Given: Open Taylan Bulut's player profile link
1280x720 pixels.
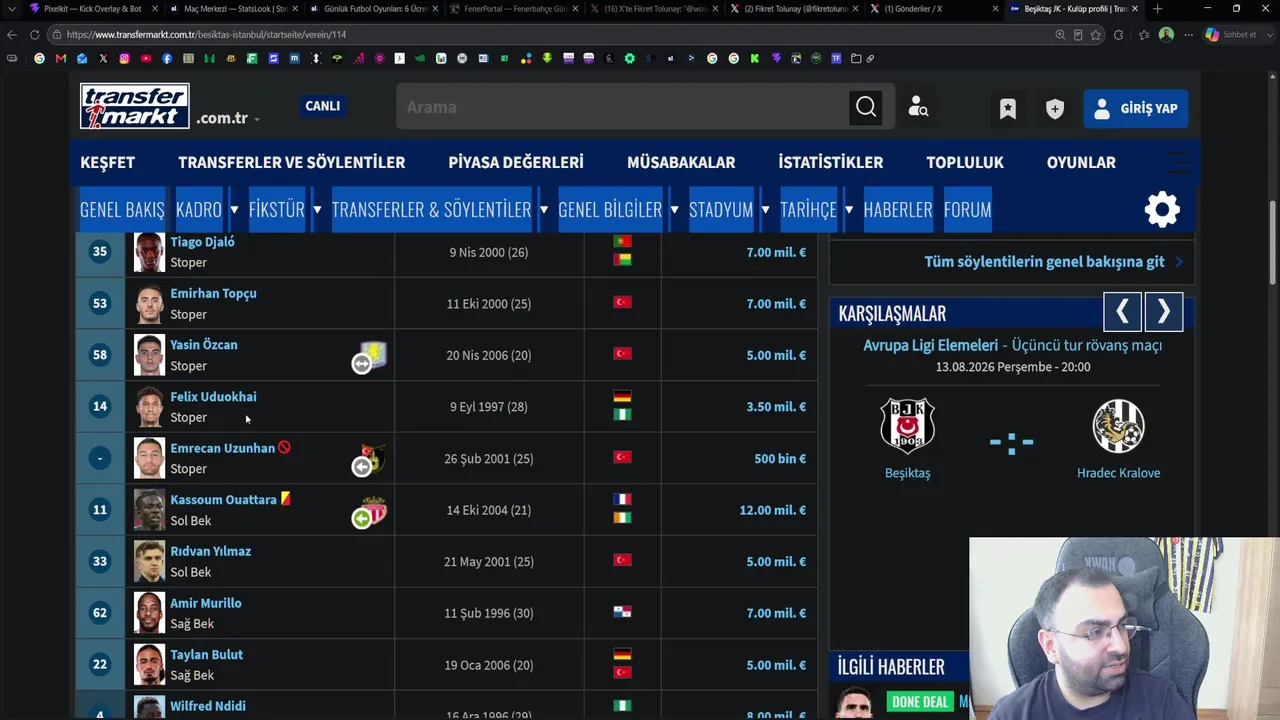Looking at the screenshot, I should tap(206, 654).
